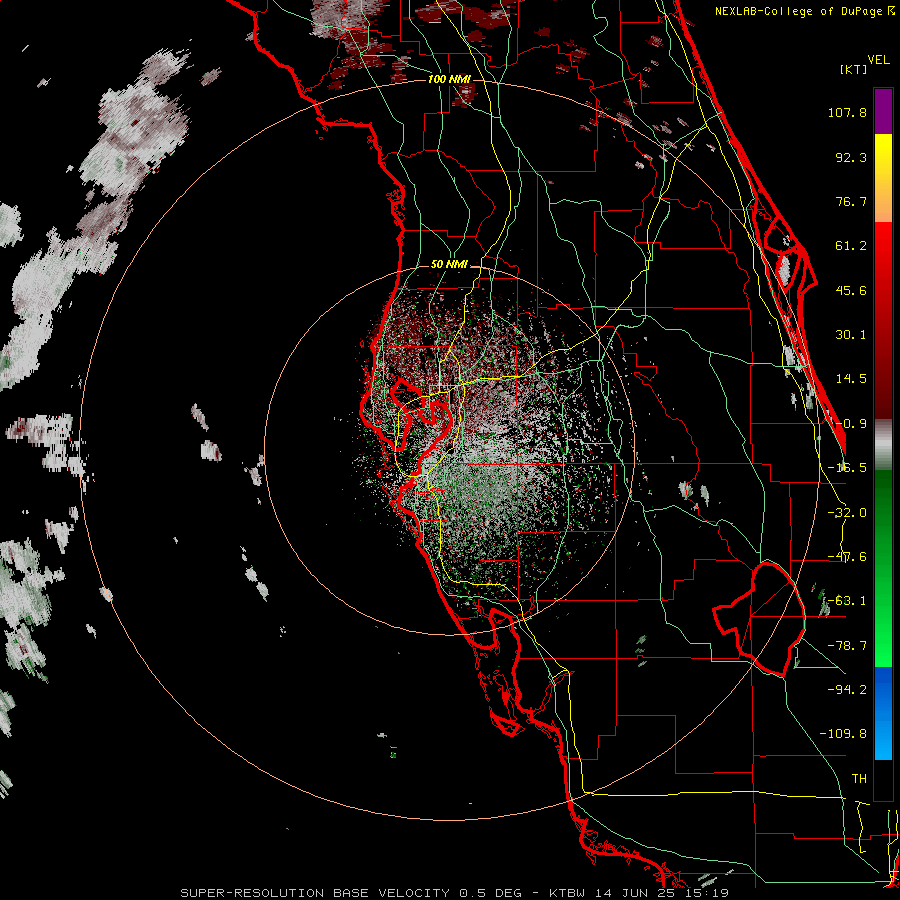Click the -32.0 scale value
Screen dimensions: 900x900
[847, 513]
